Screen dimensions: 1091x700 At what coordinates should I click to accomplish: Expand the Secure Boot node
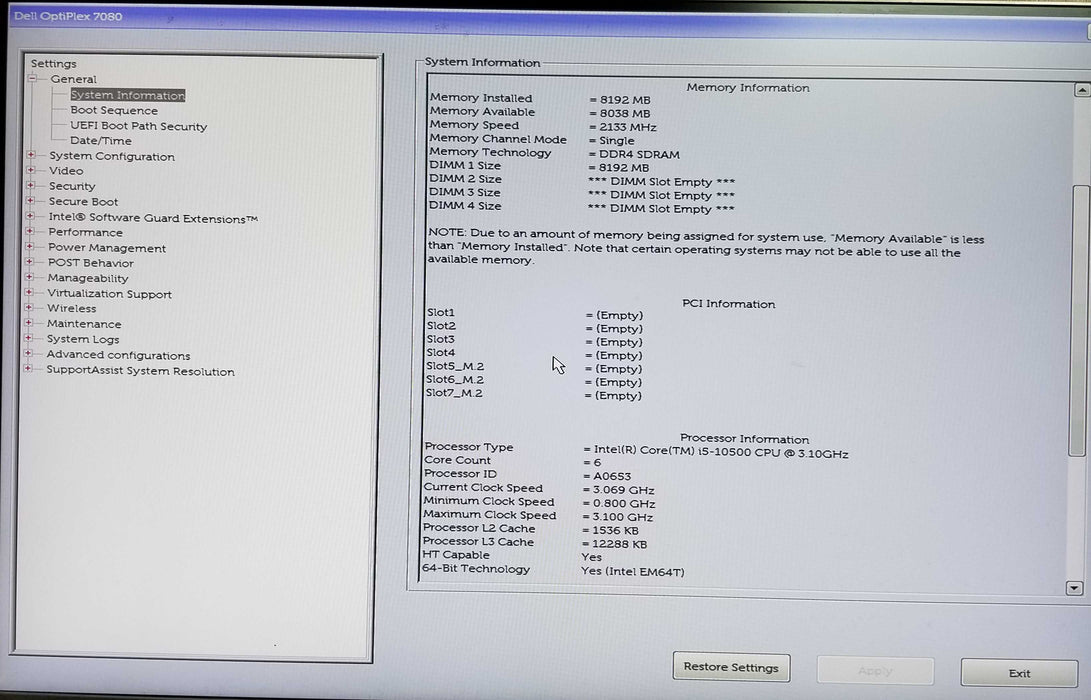tap(31, 200)
